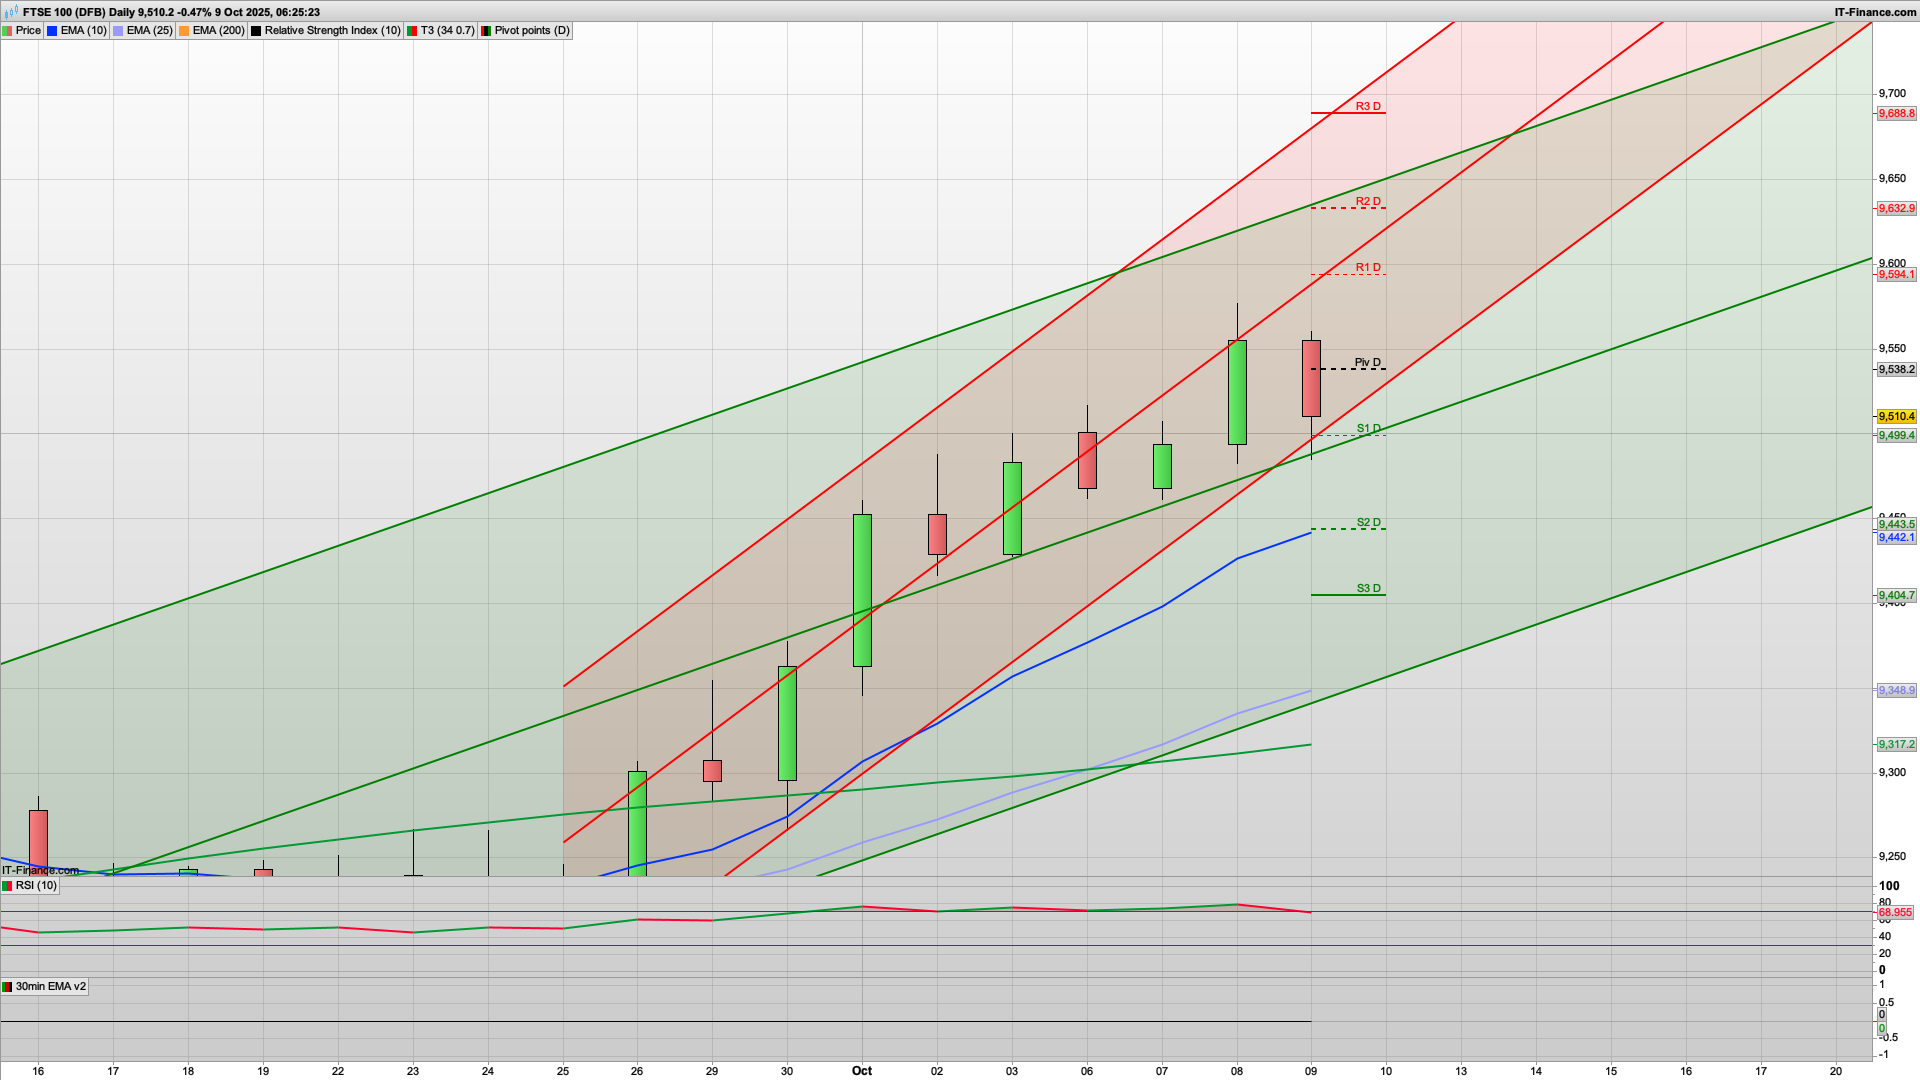Click the Price indicator color icon

coord(8,31)
